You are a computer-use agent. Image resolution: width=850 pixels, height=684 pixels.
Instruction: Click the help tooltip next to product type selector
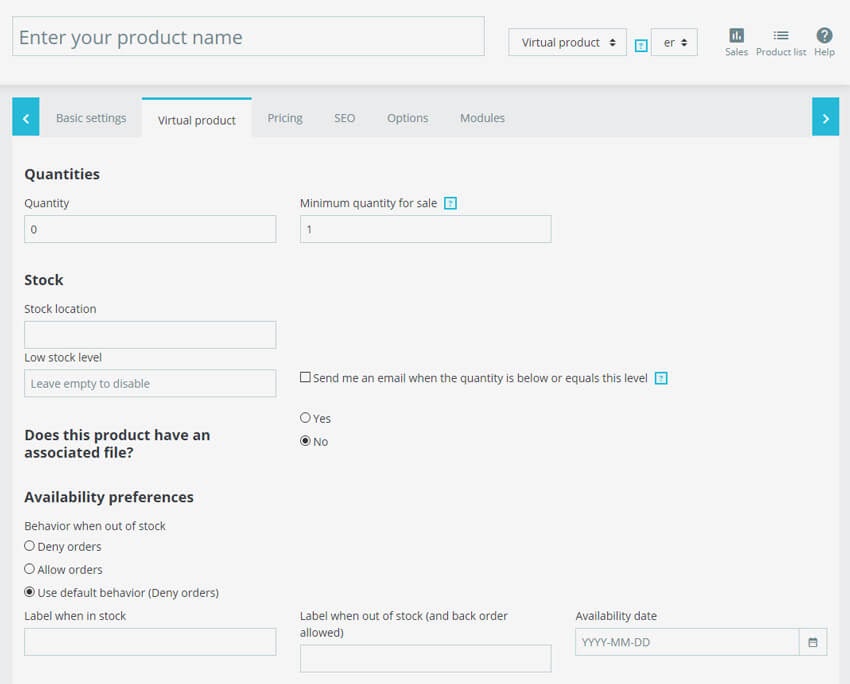641,44
